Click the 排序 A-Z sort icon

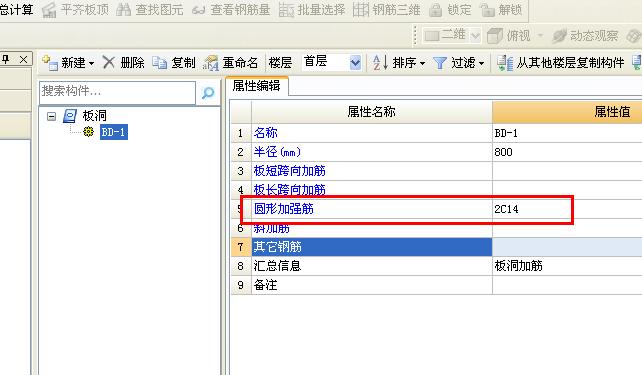click(380, 63)
